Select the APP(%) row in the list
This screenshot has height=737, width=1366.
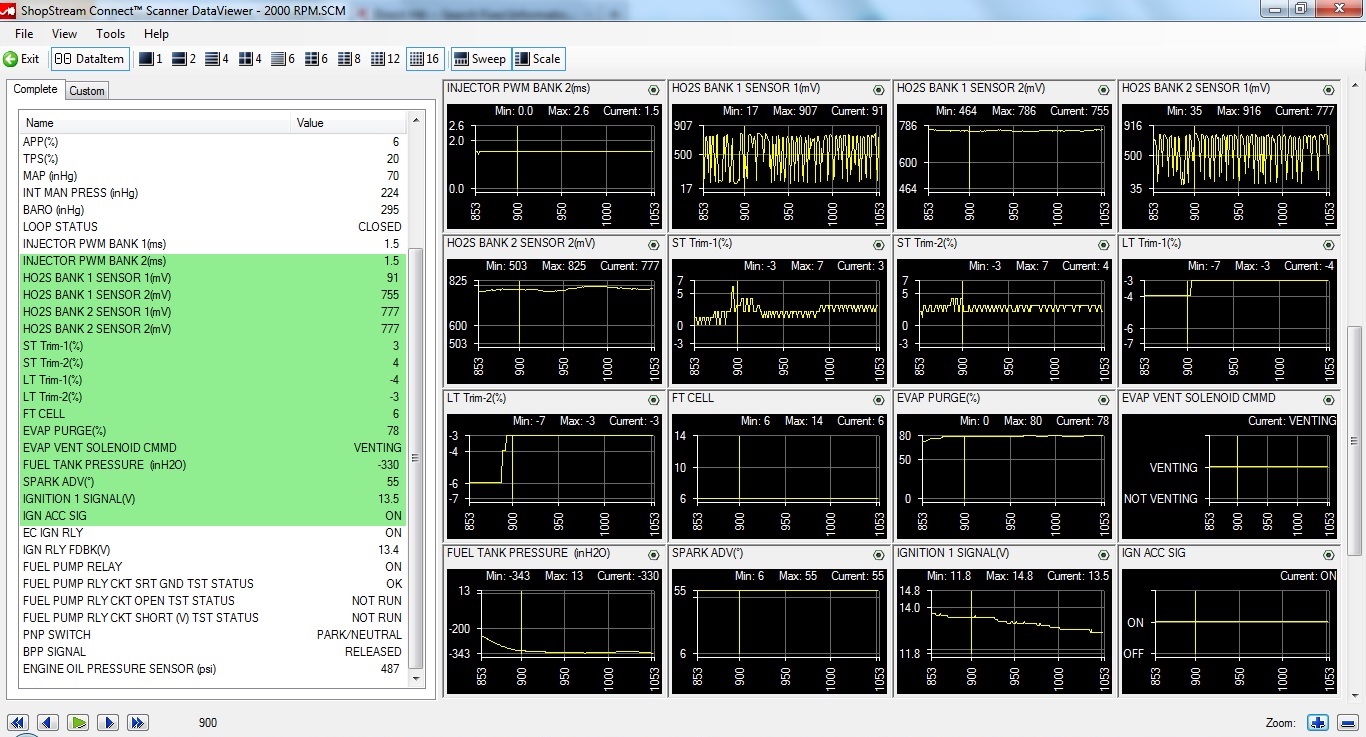coord(212,142)
